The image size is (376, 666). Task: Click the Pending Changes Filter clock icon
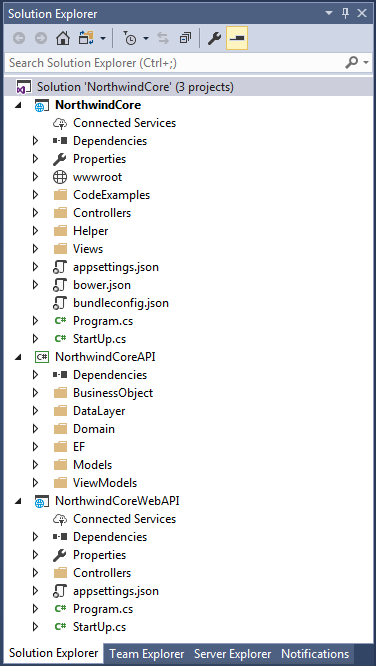130,39
